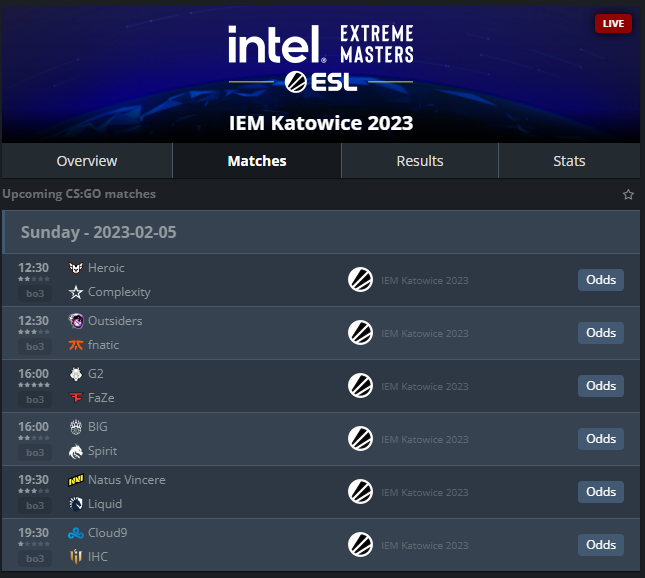The image size is (645, 578).
Task: Click the Complexity team name
Action: click(119, 292)
